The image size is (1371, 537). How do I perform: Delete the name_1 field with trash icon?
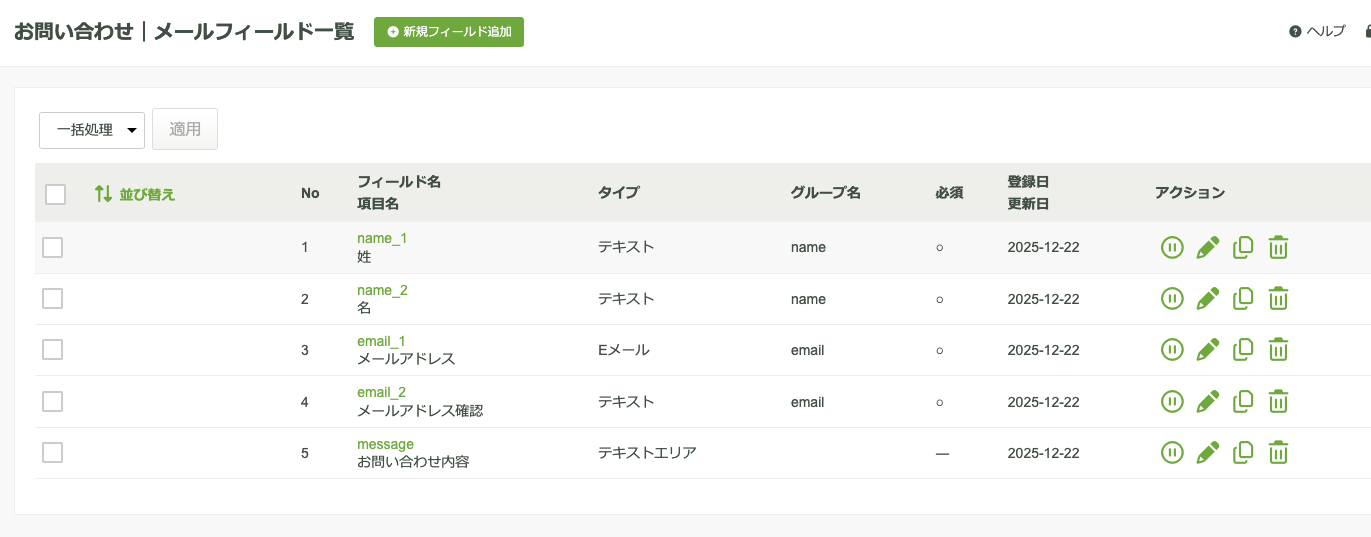pyautogui.click(x=1278, y=247)
